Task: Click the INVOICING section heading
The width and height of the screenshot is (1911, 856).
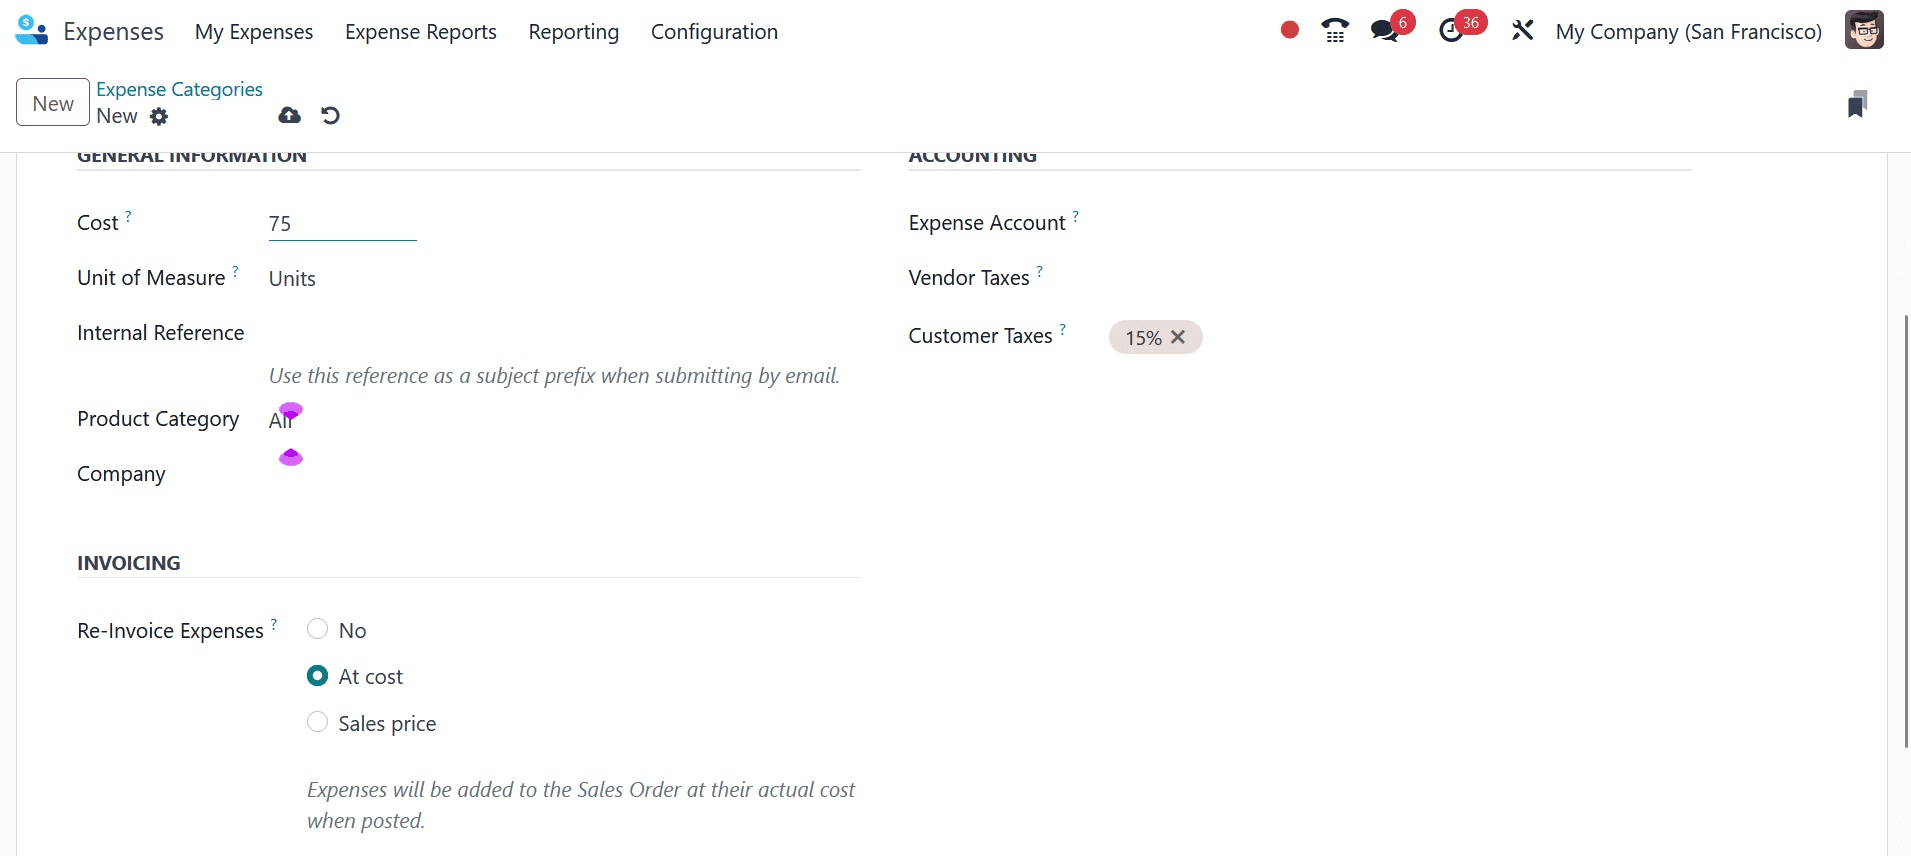Action: pyautogui.click(x=129, y=563)
